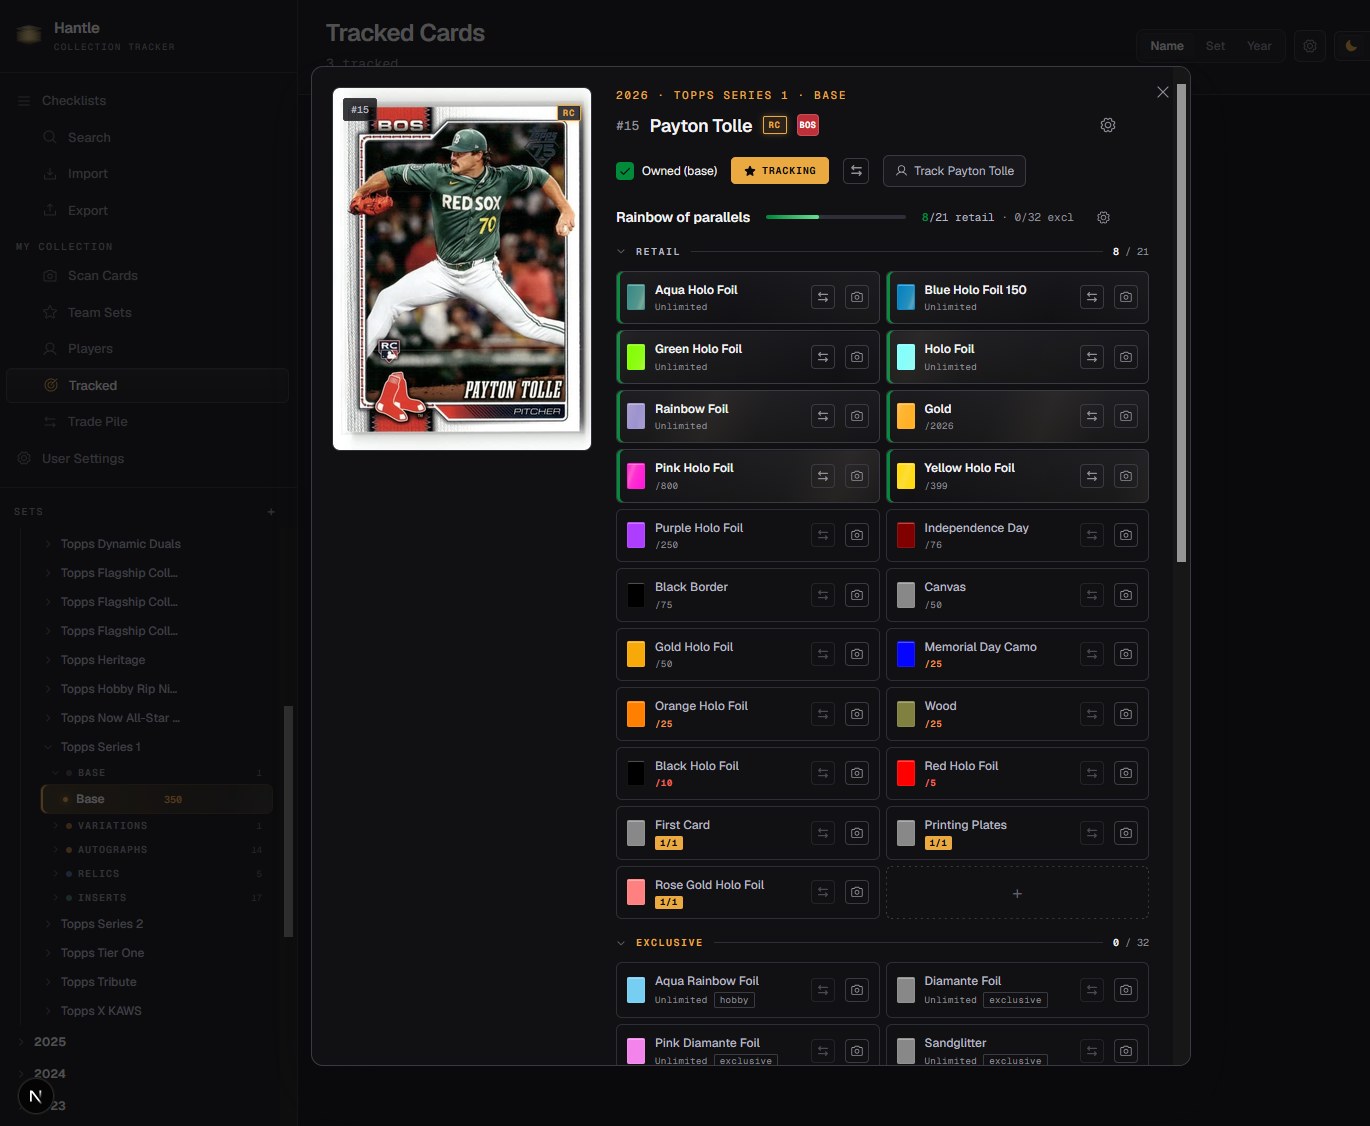This screenshot has width=1370, height=1126.
Task: Mark Diamante Foil parallel as owned
Action: point(1017,990)
